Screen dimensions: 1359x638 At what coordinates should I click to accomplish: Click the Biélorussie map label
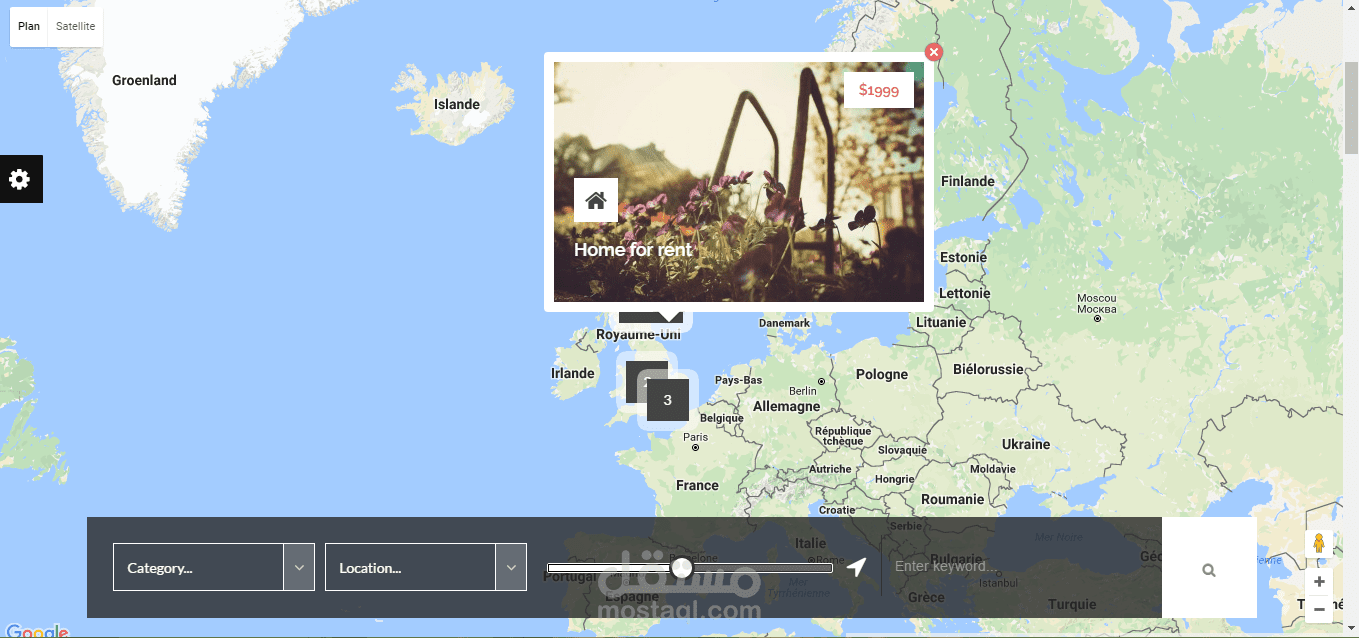point(989,369)
